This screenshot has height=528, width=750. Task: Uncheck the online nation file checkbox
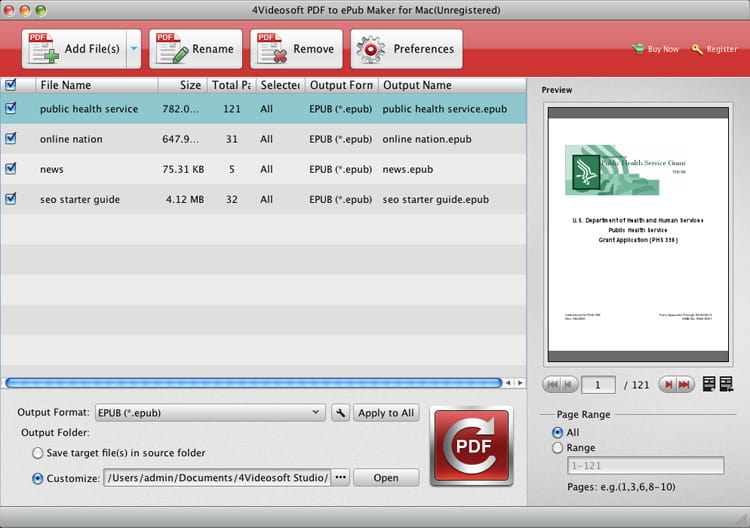coord(11,139)
